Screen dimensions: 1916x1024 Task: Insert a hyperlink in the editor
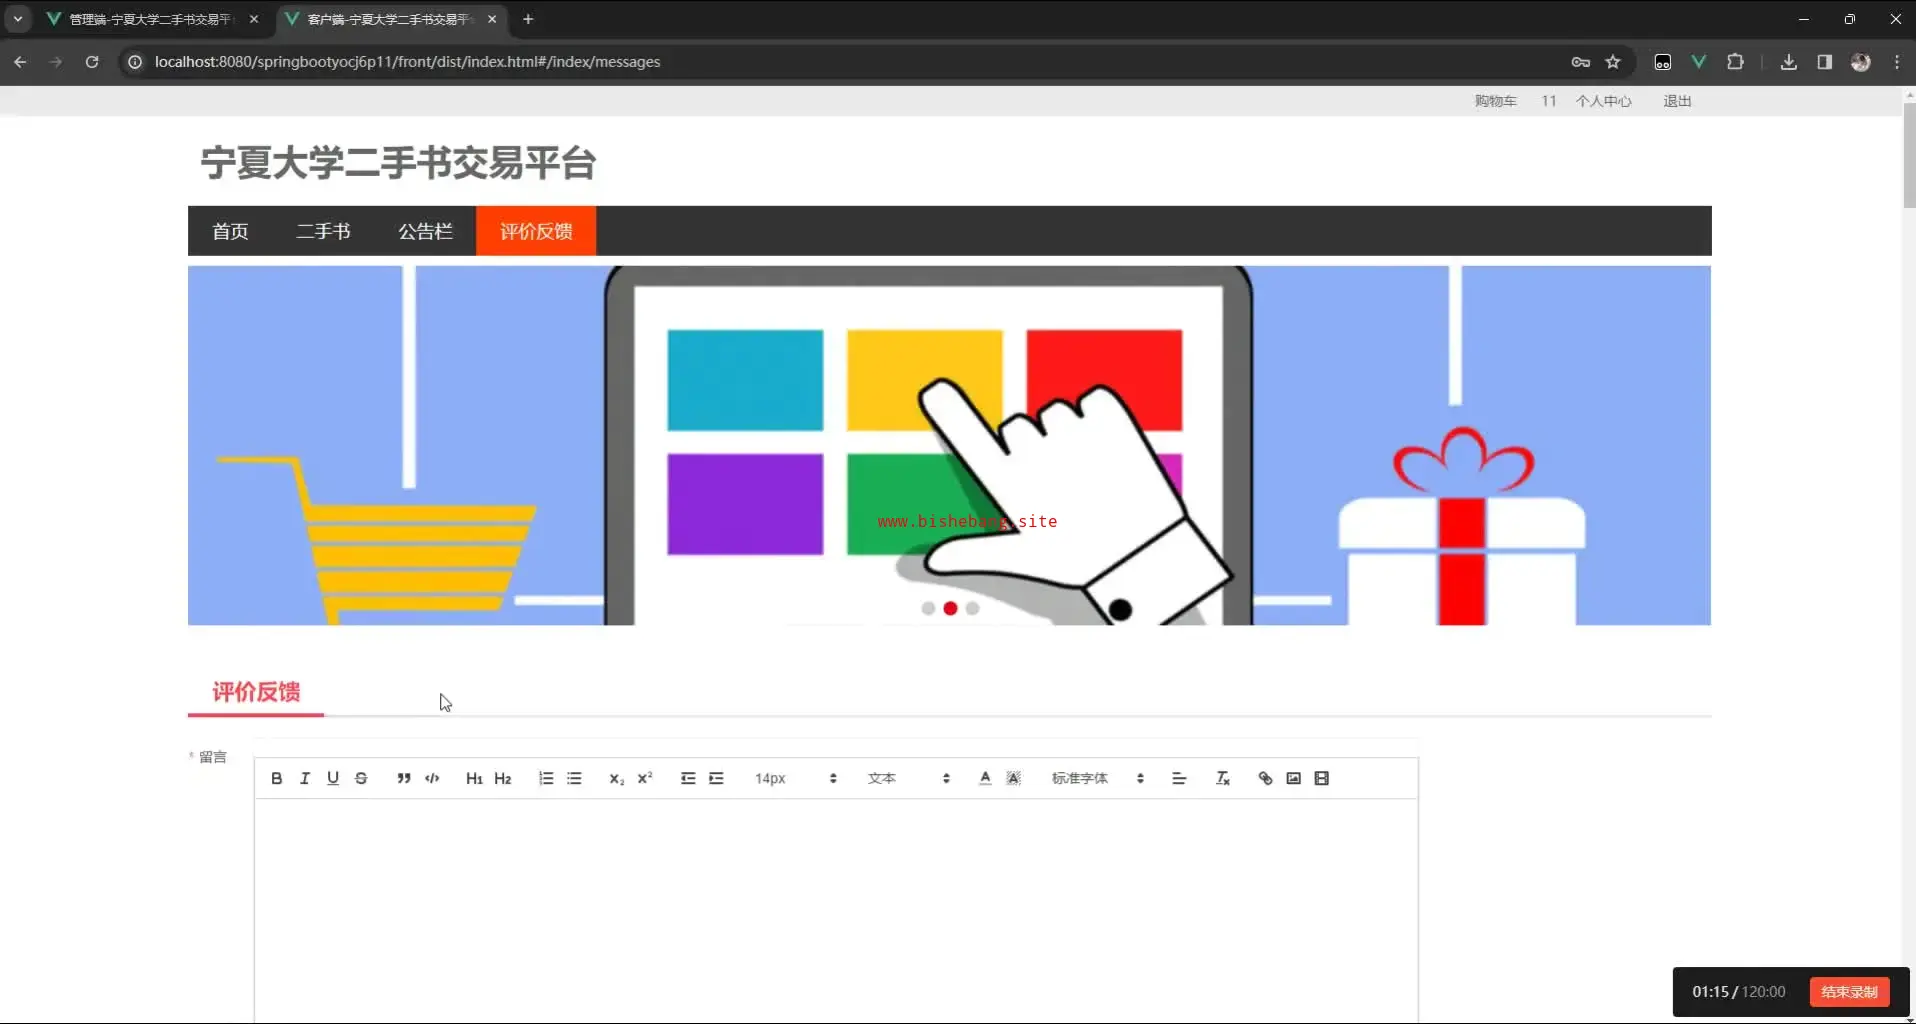click(x=1265, y=778)
